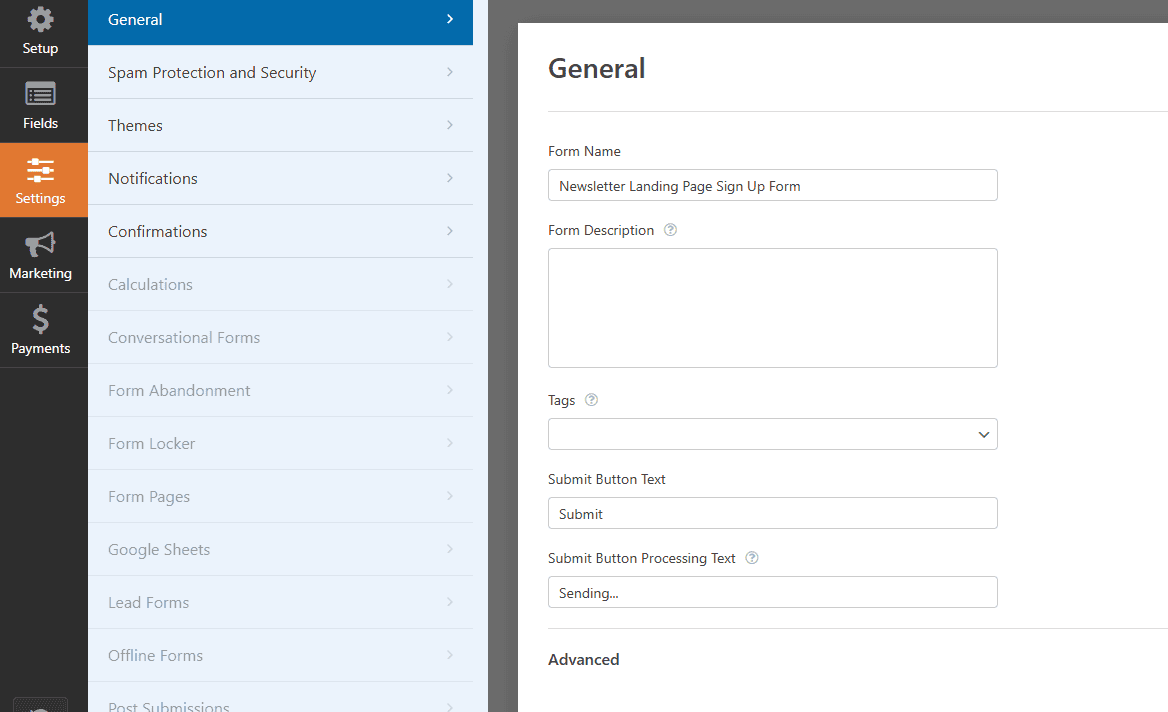Open the Calculations section
This screenshot has height=712, width=1168.
[280, 285]
